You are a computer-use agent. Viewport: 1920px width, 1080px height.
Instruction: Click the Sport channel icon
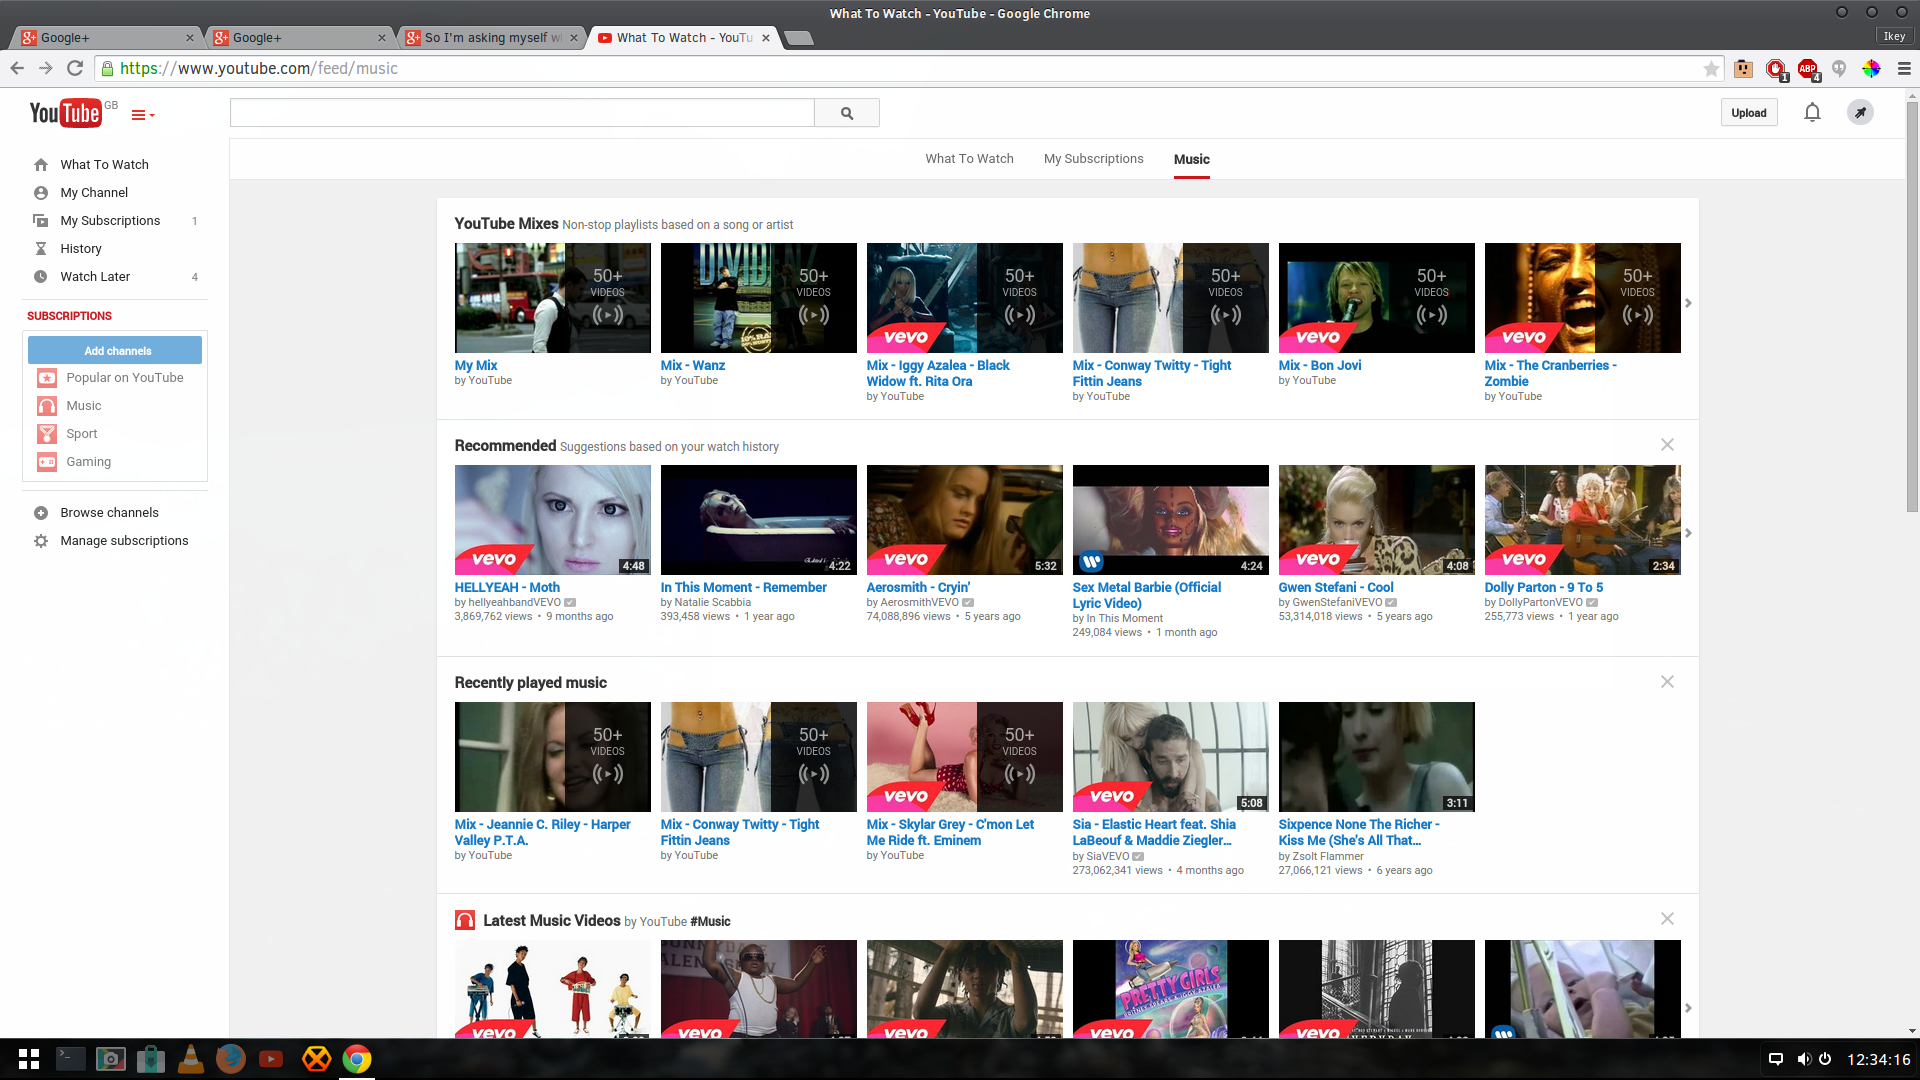(x=47, y=434)
